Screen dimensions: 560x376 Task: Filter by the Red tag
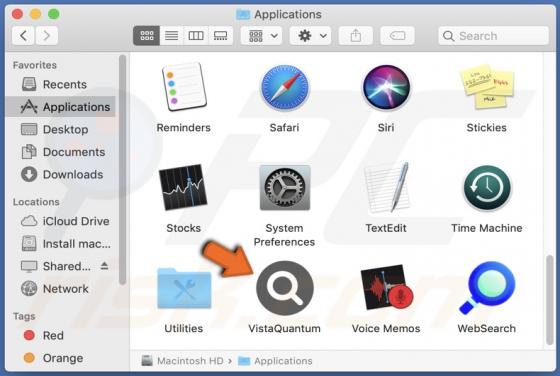[x=61, y=336]
